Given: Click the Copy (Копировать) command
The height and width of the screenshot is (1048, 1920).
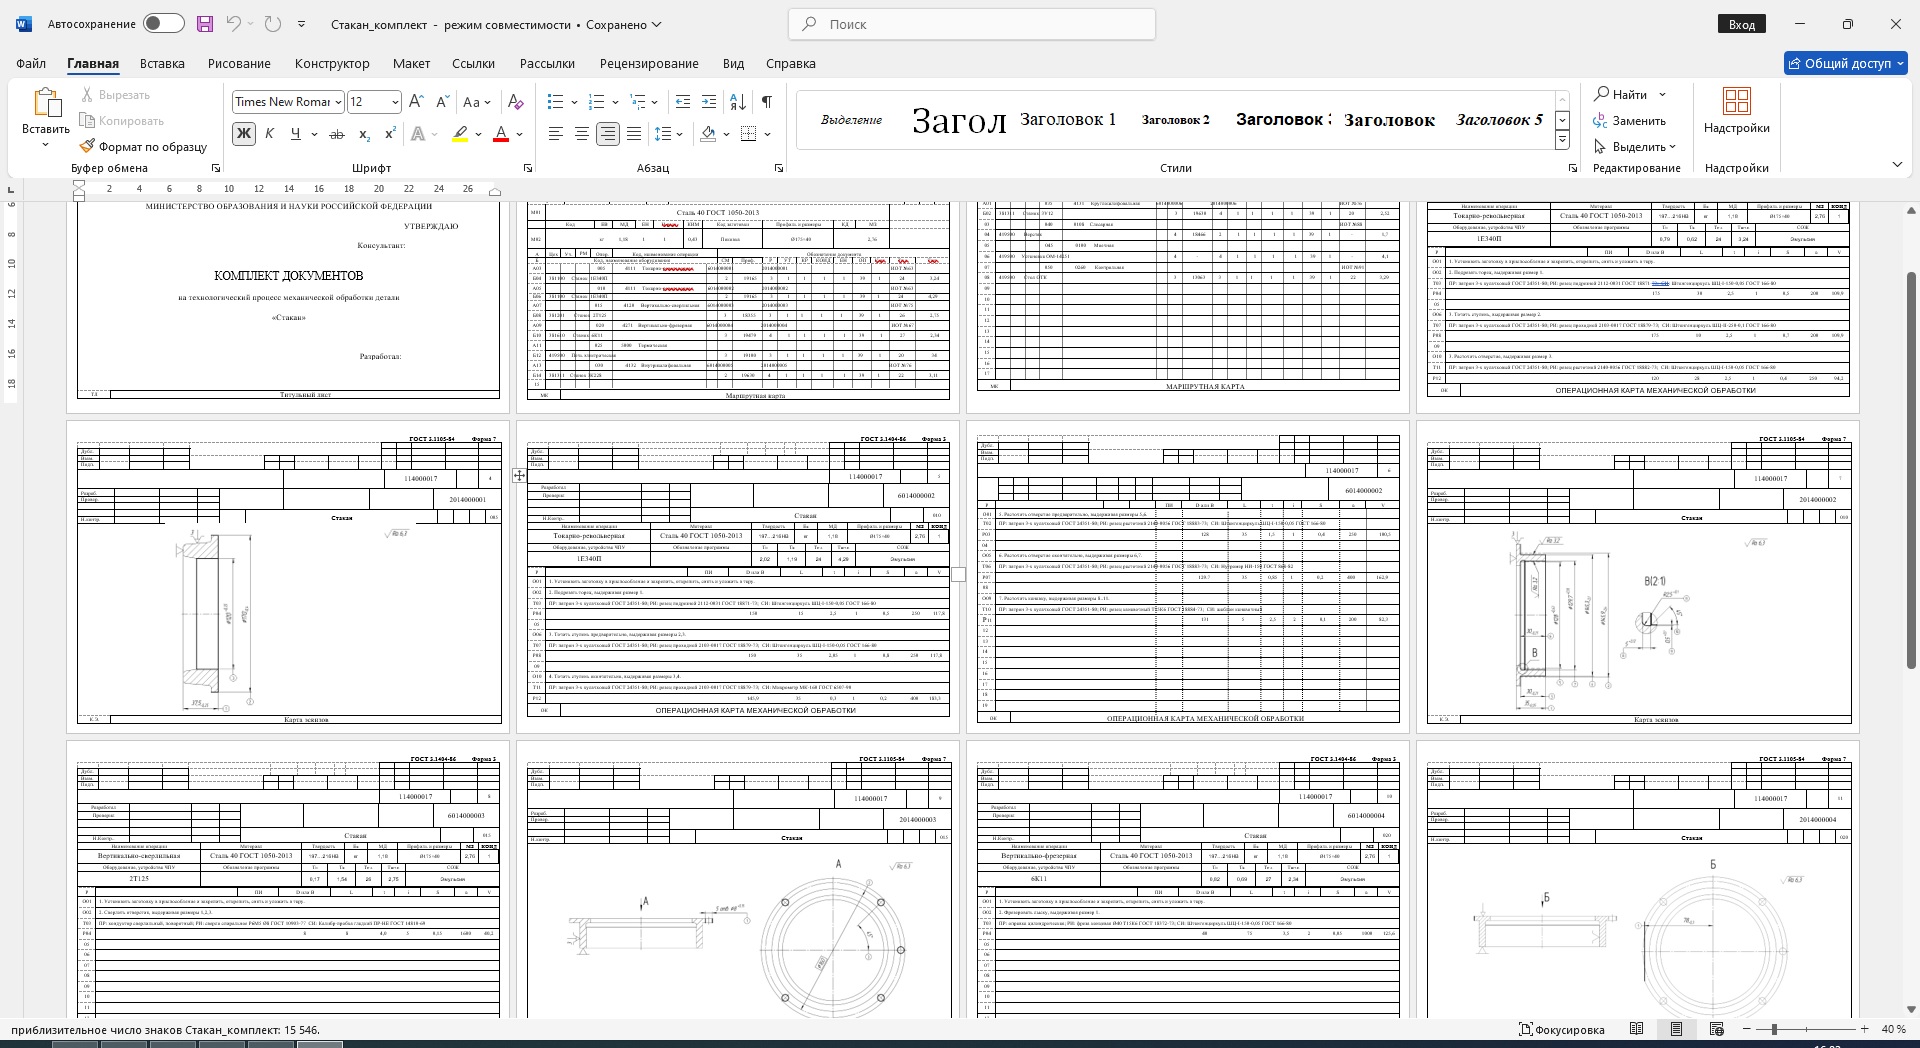Looking at the screenshot, I should click(121, 121).
